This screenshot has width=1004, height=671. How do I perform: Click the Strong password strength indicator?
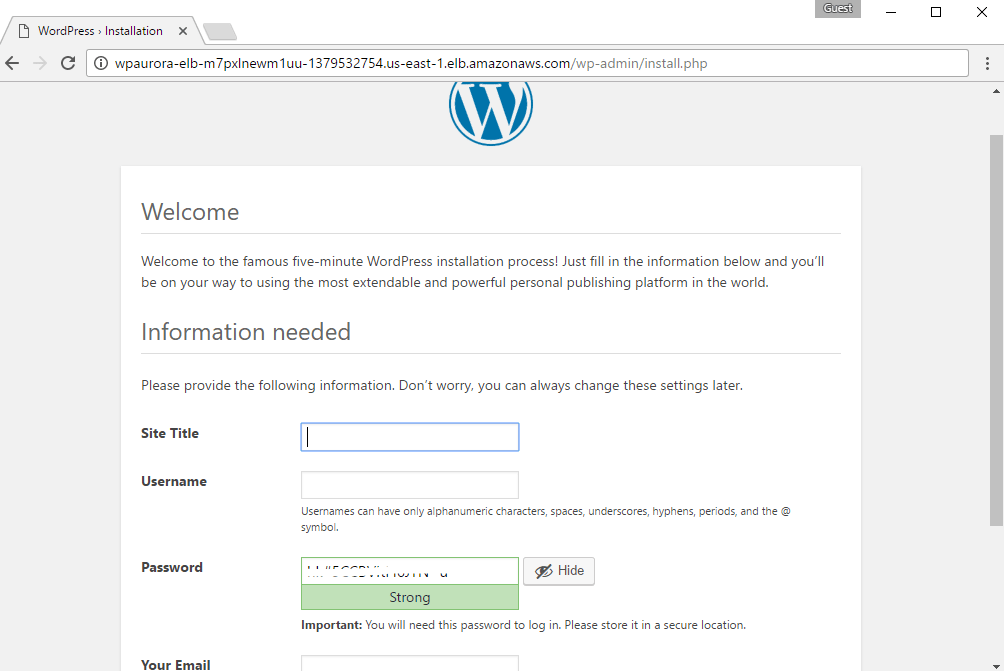pyautogui.click(x=410, y=597)
